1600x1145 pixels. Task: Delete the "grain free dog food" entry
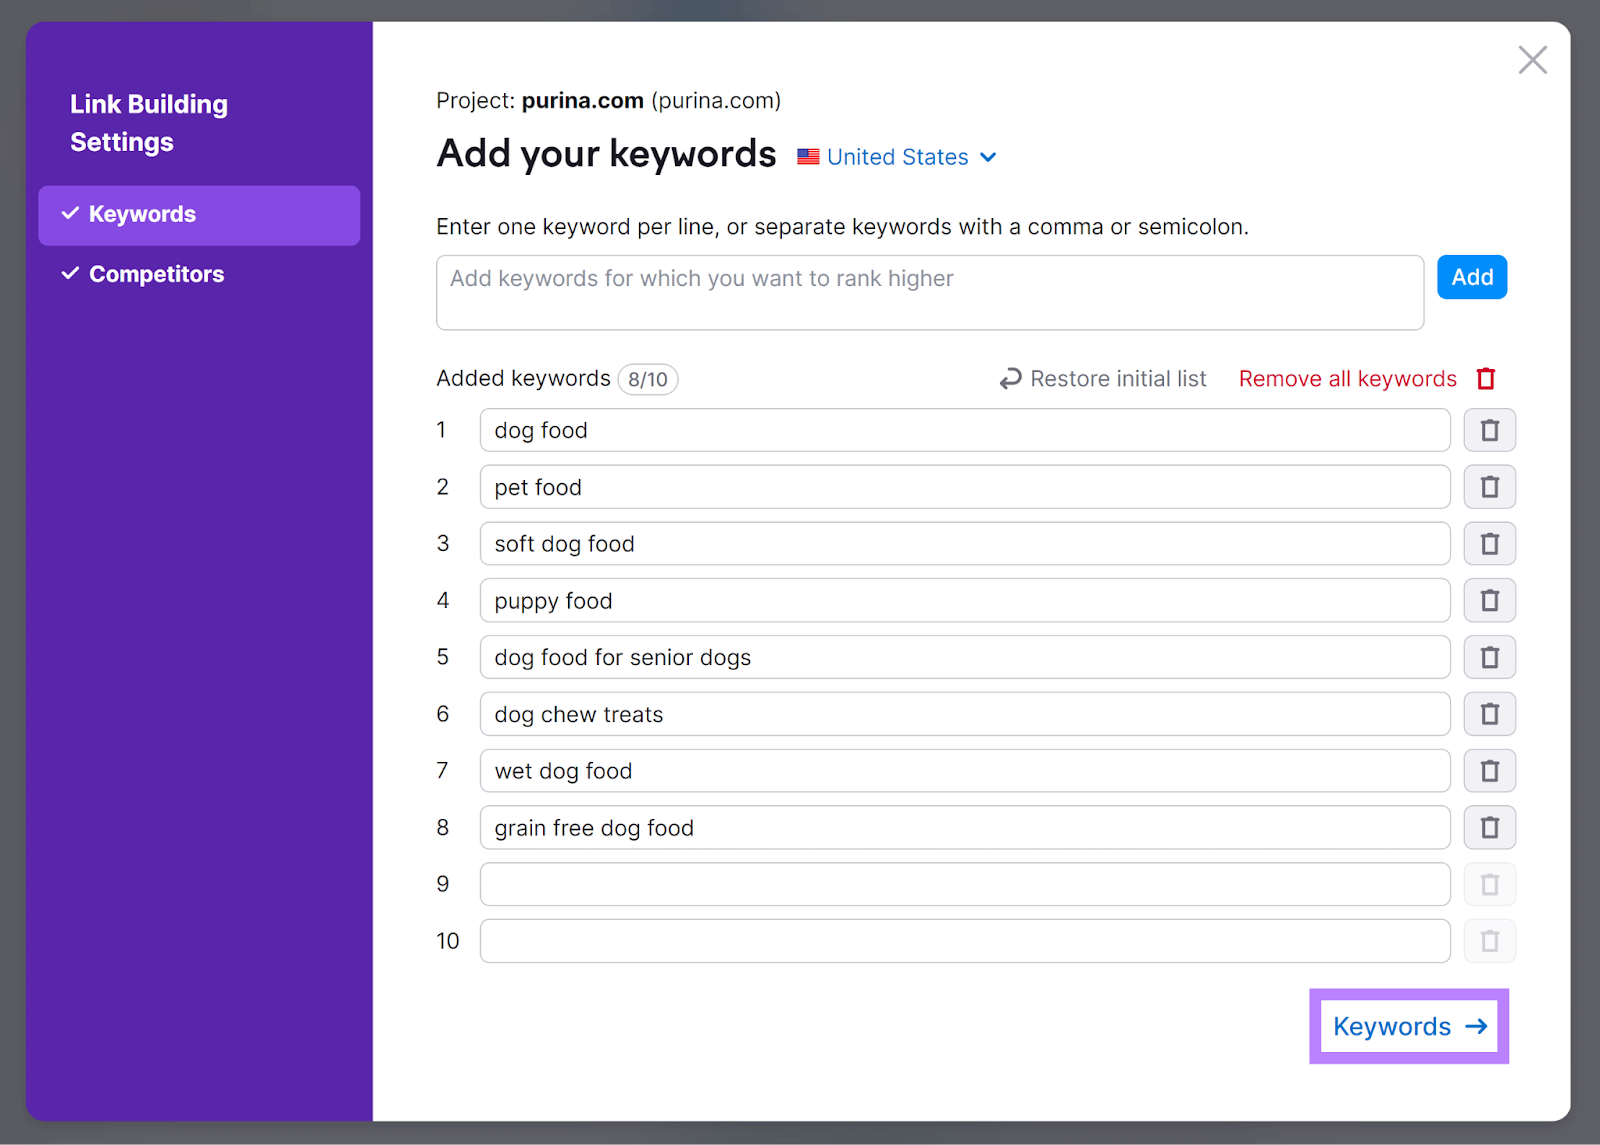(1489, 827)
